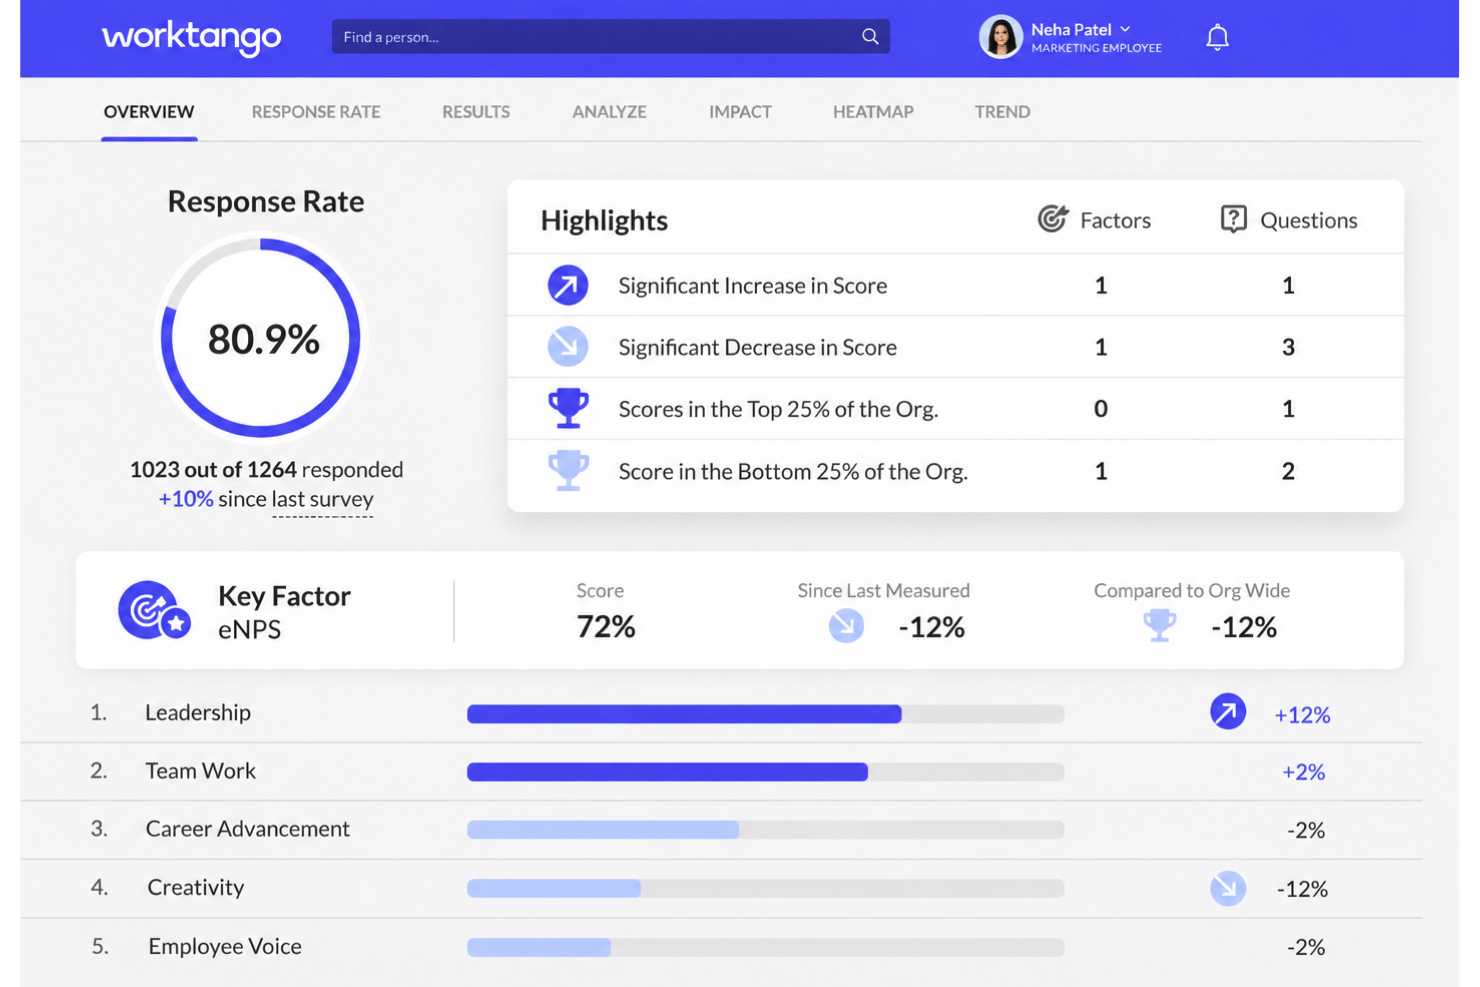Screen dimensions: 1480x987
Task: Switch to the Overview tab
Action: 149,112
